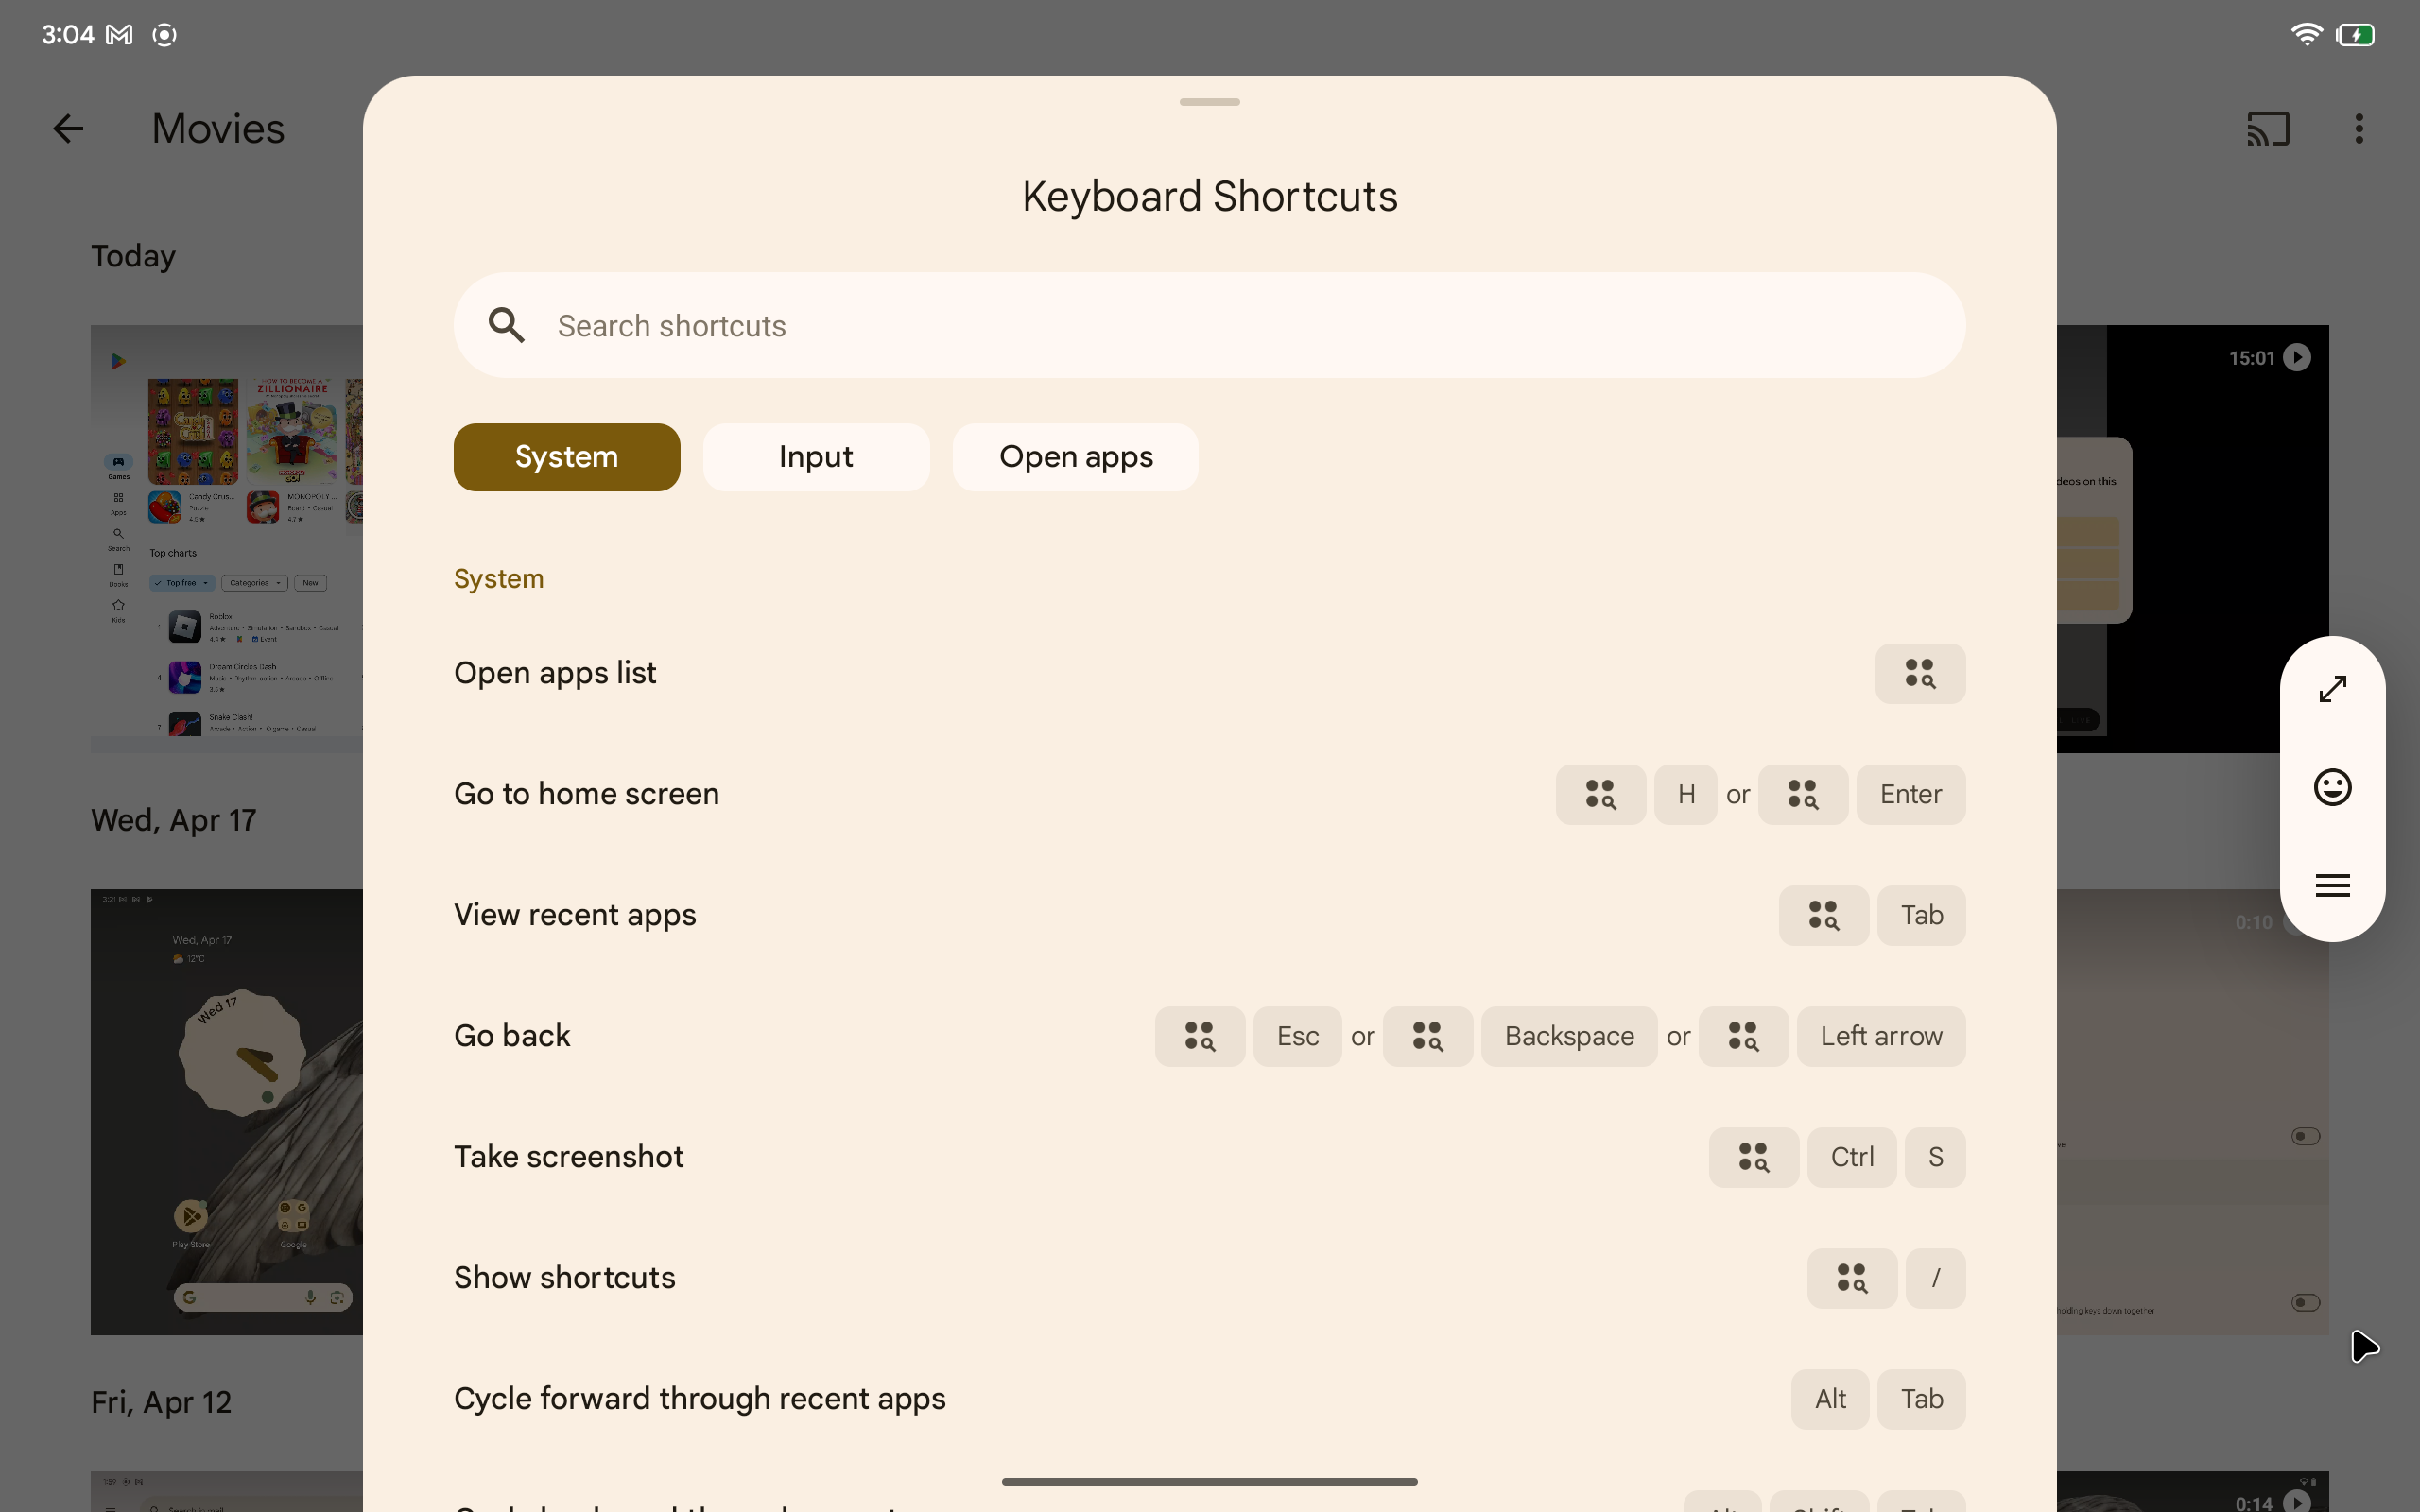Select the Input shortcuts tab
This screenshot has height=1512, width=2420.
816,456
